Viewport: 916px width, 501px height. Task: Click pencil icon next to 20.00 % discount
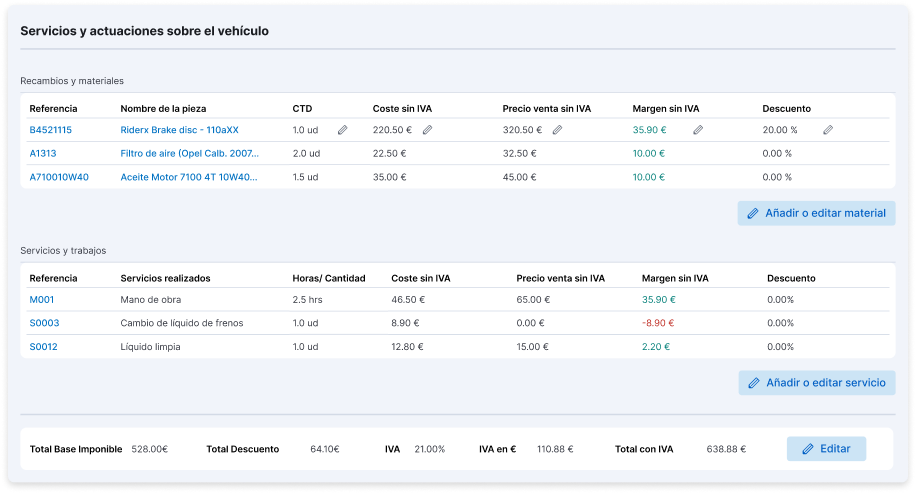click(827, 130)
